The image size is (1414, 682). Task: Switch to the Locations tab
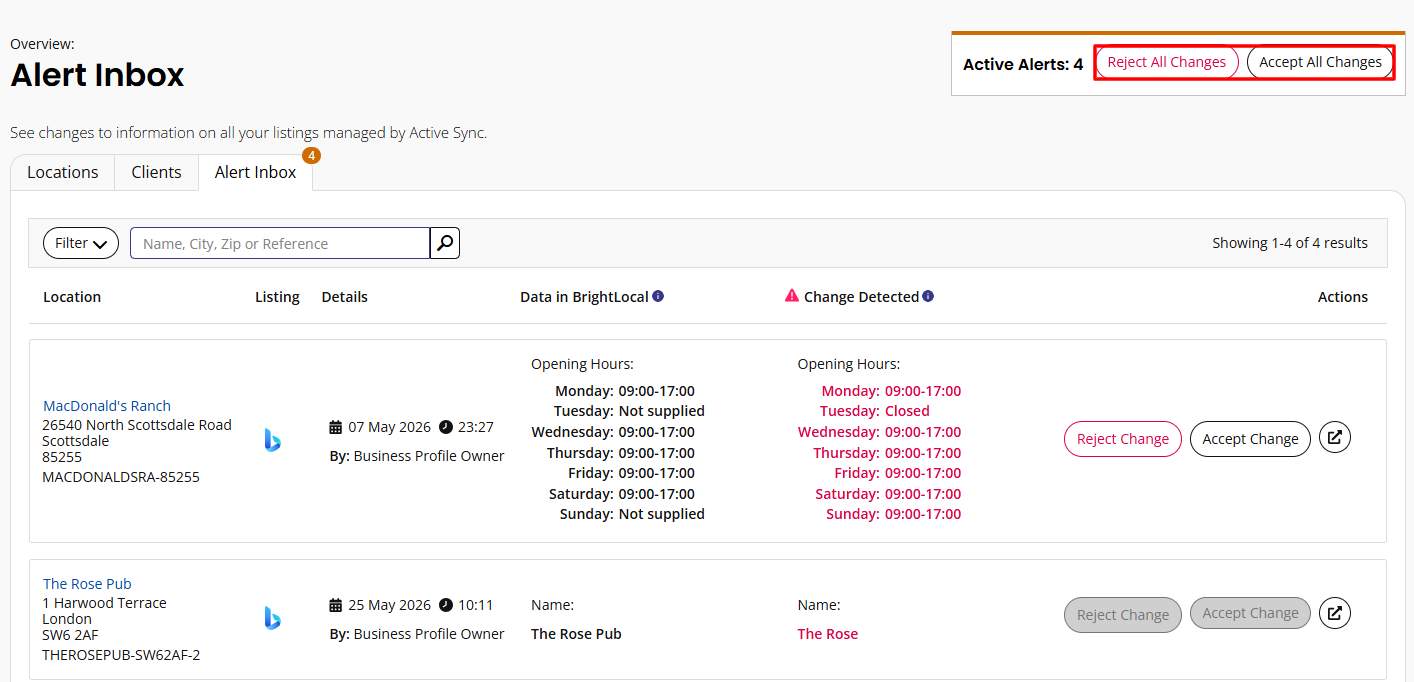click(63, 172)
